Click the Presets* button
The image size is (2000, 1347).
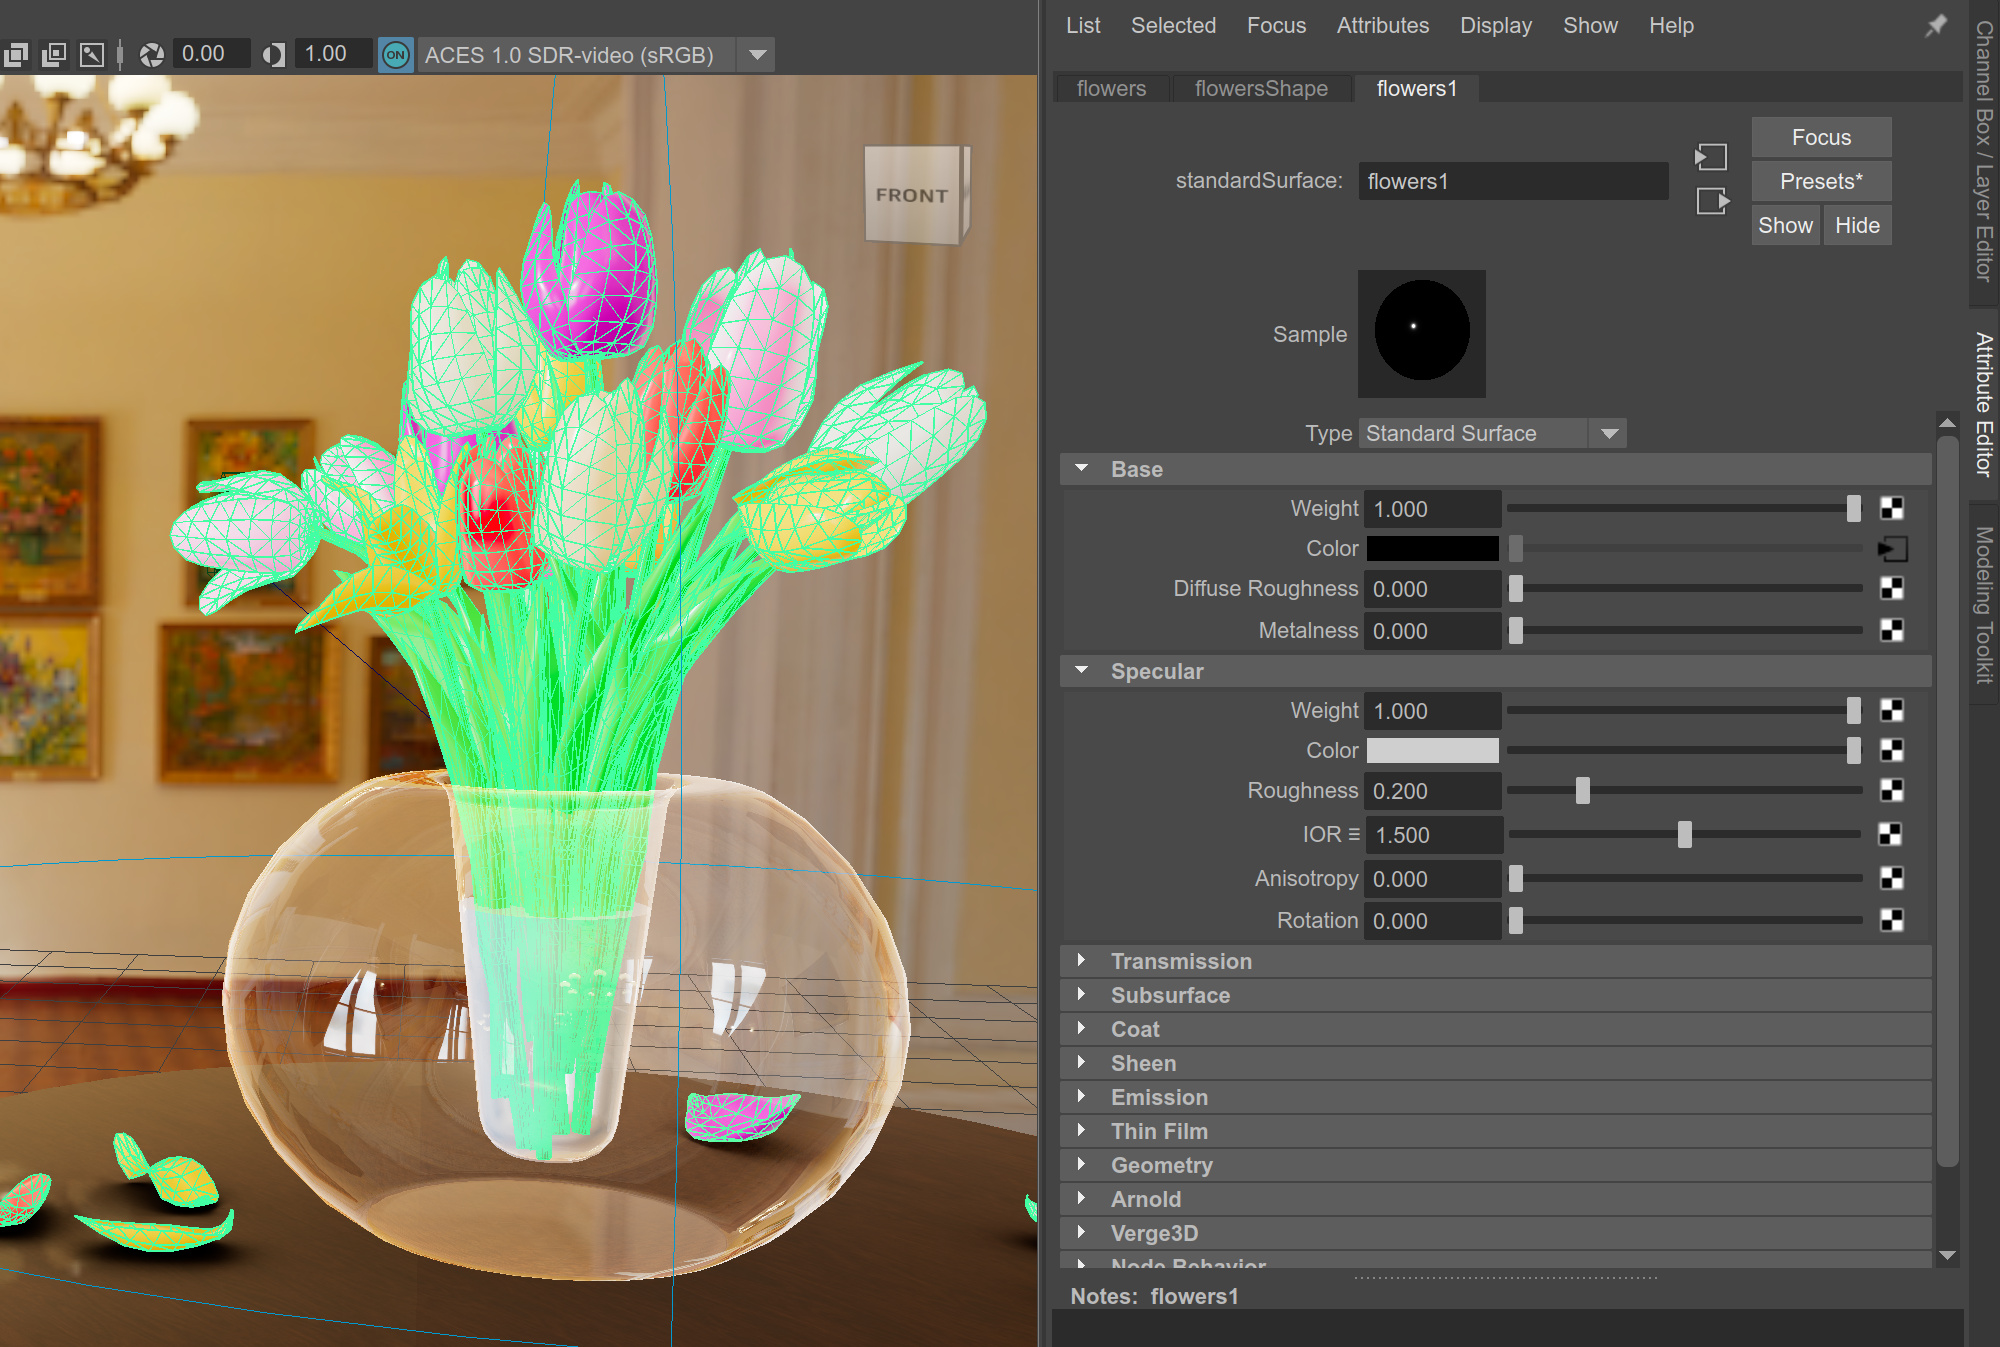[1821, 181]
